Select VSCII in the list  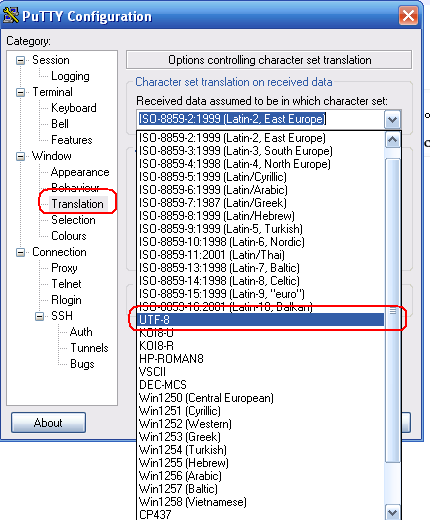pyautogui.click(x=261, y=372)
